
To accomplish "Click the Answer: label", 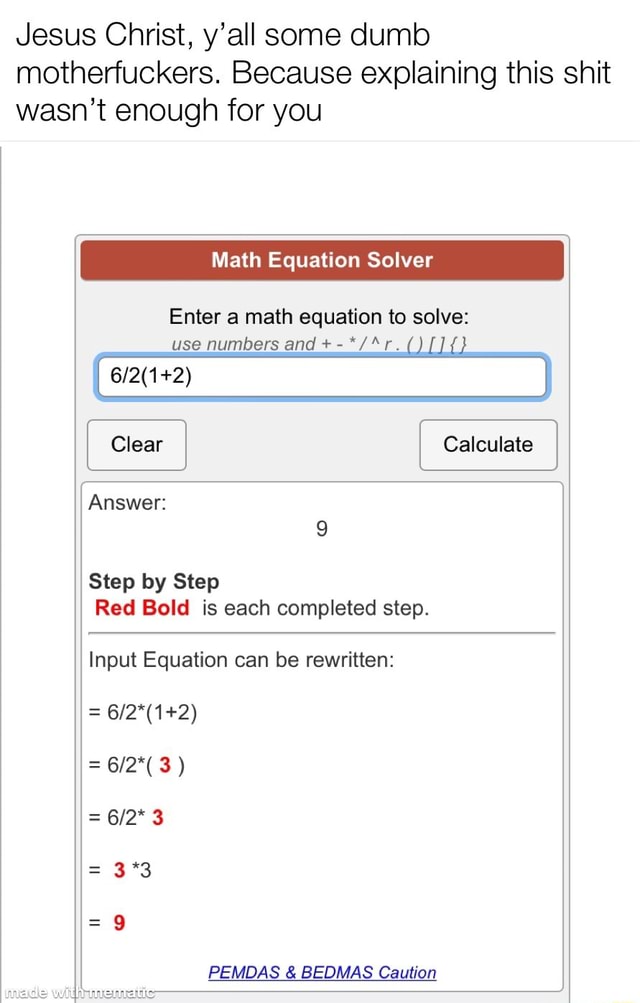I will [126, 503].
